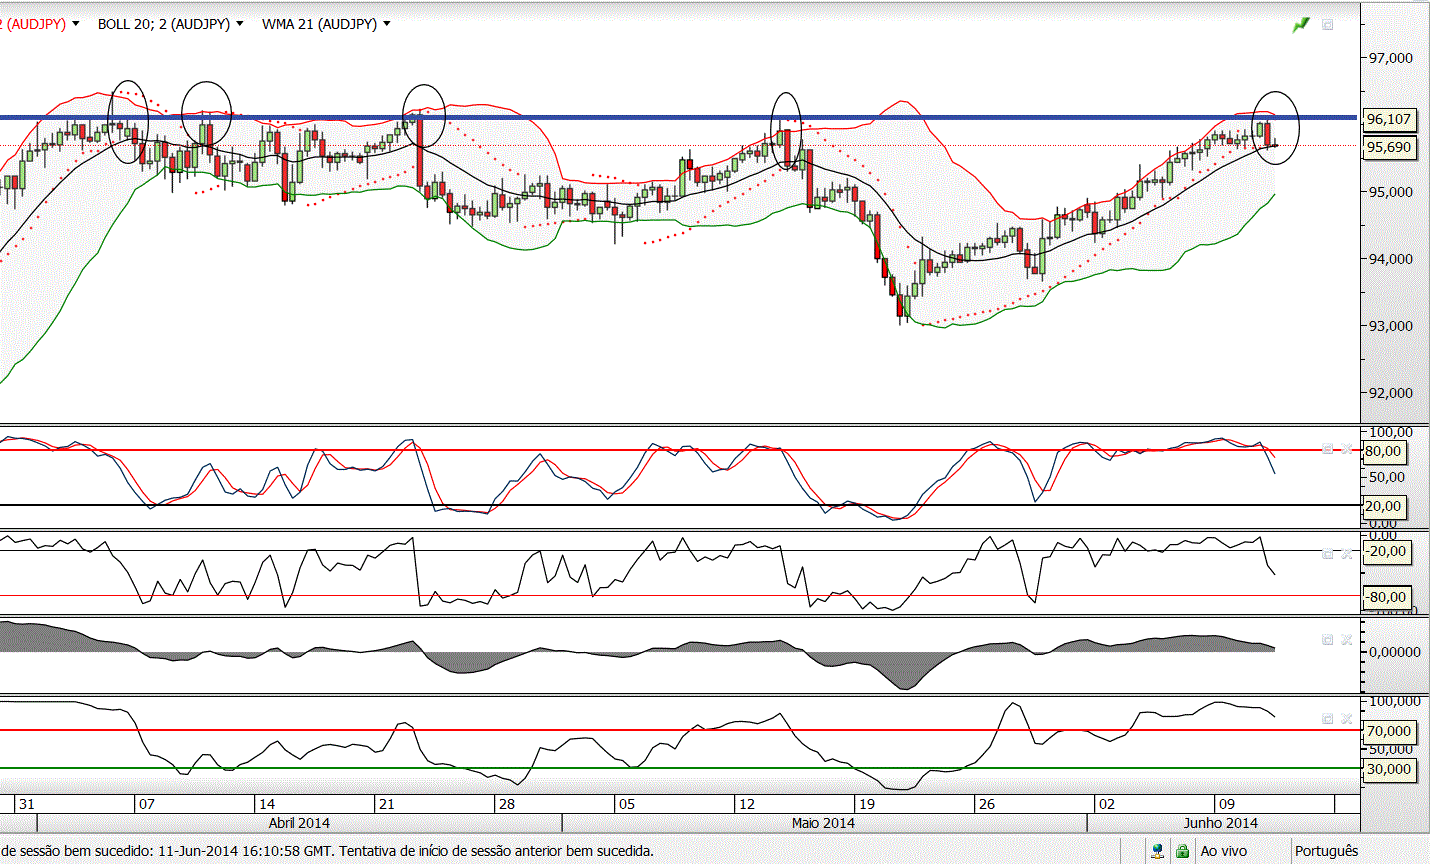Maximize the main price chart panel
This screenshot has width=1430, height=864.
coord(1328,24)
